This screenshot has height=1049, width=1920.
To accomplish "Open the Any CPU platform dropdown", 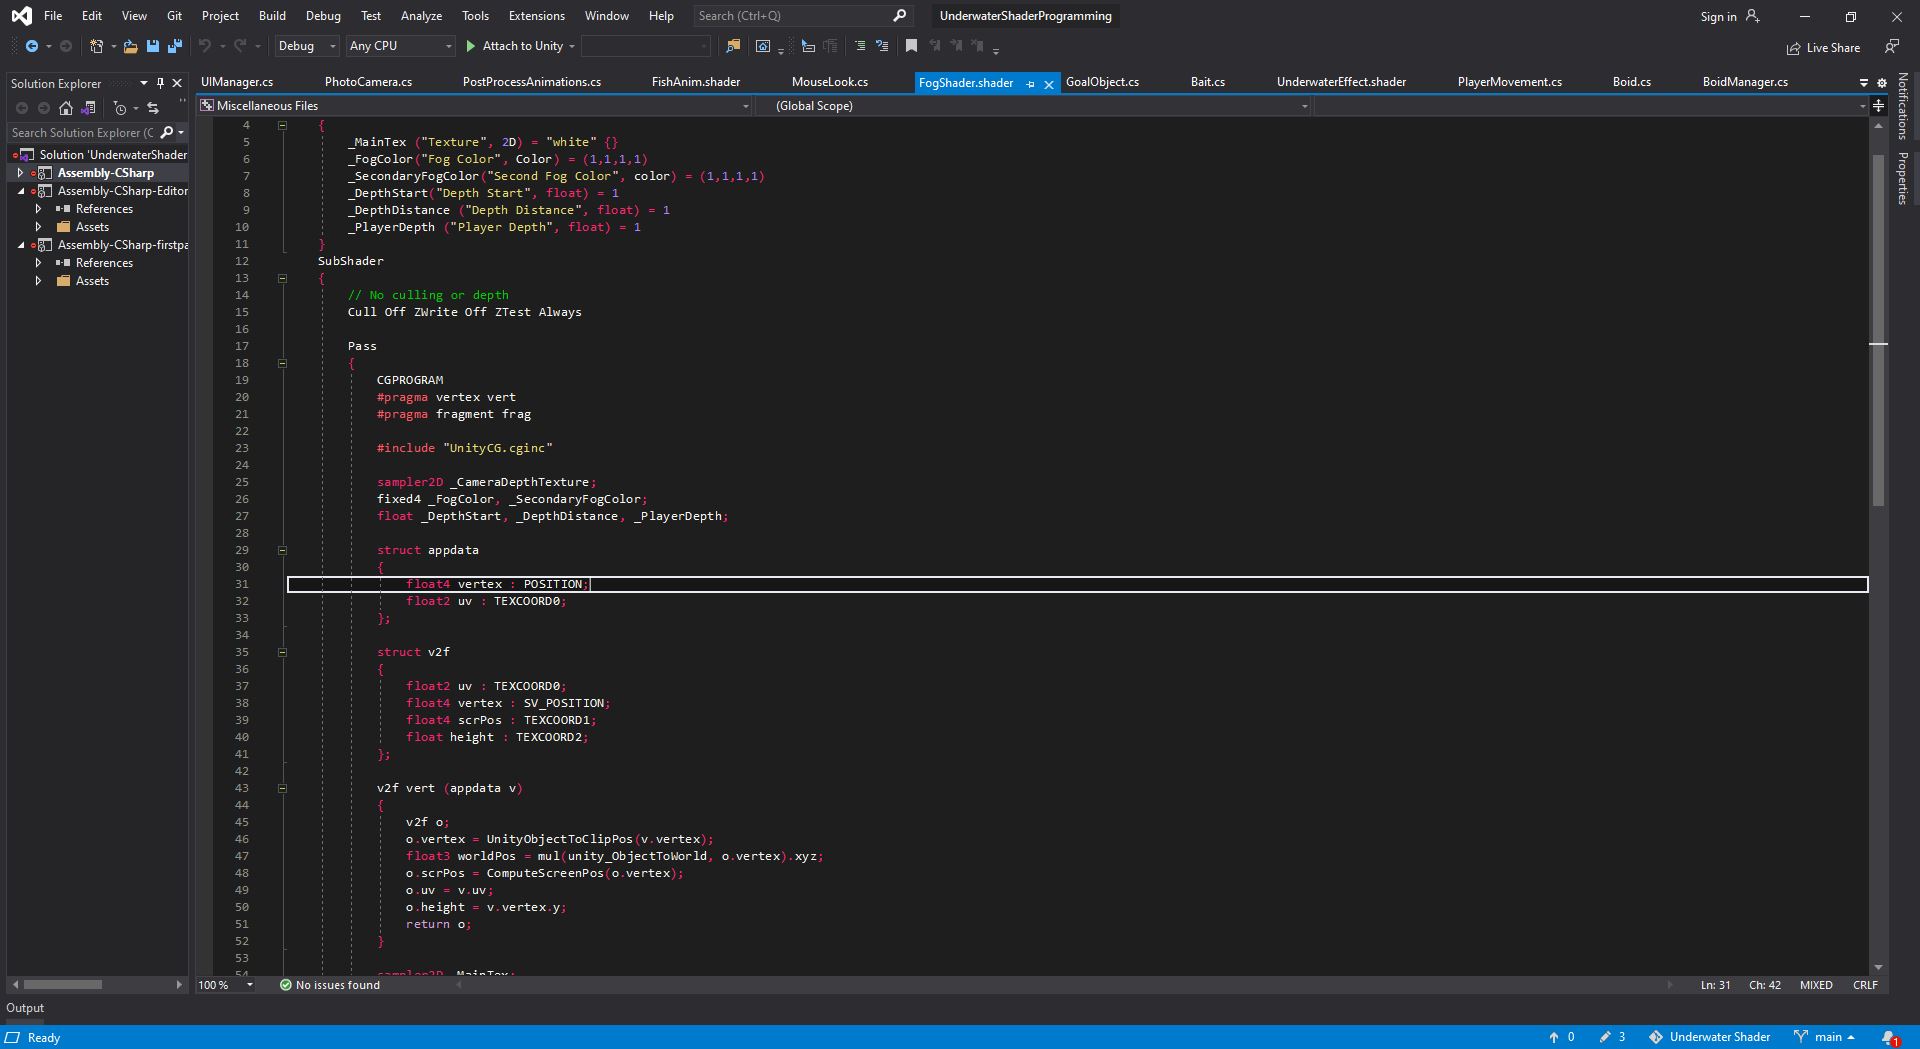I will click(x=400, y=46).
